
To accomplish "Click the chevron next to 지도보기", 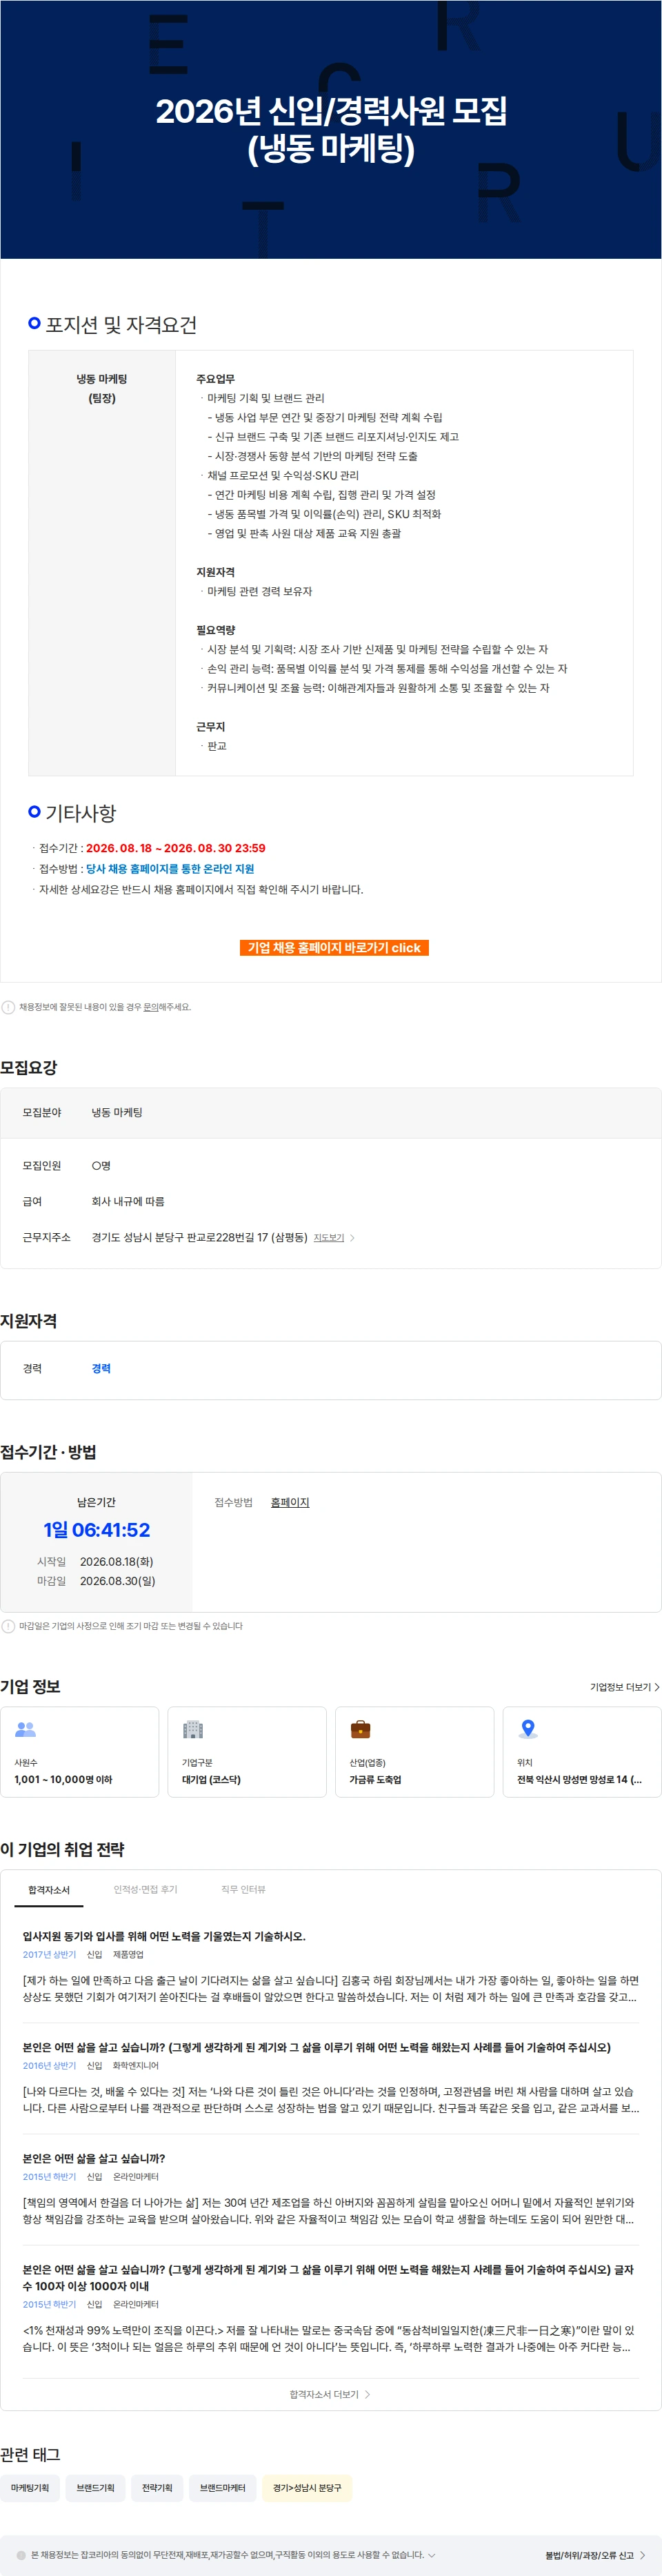I will (352, 1238).
